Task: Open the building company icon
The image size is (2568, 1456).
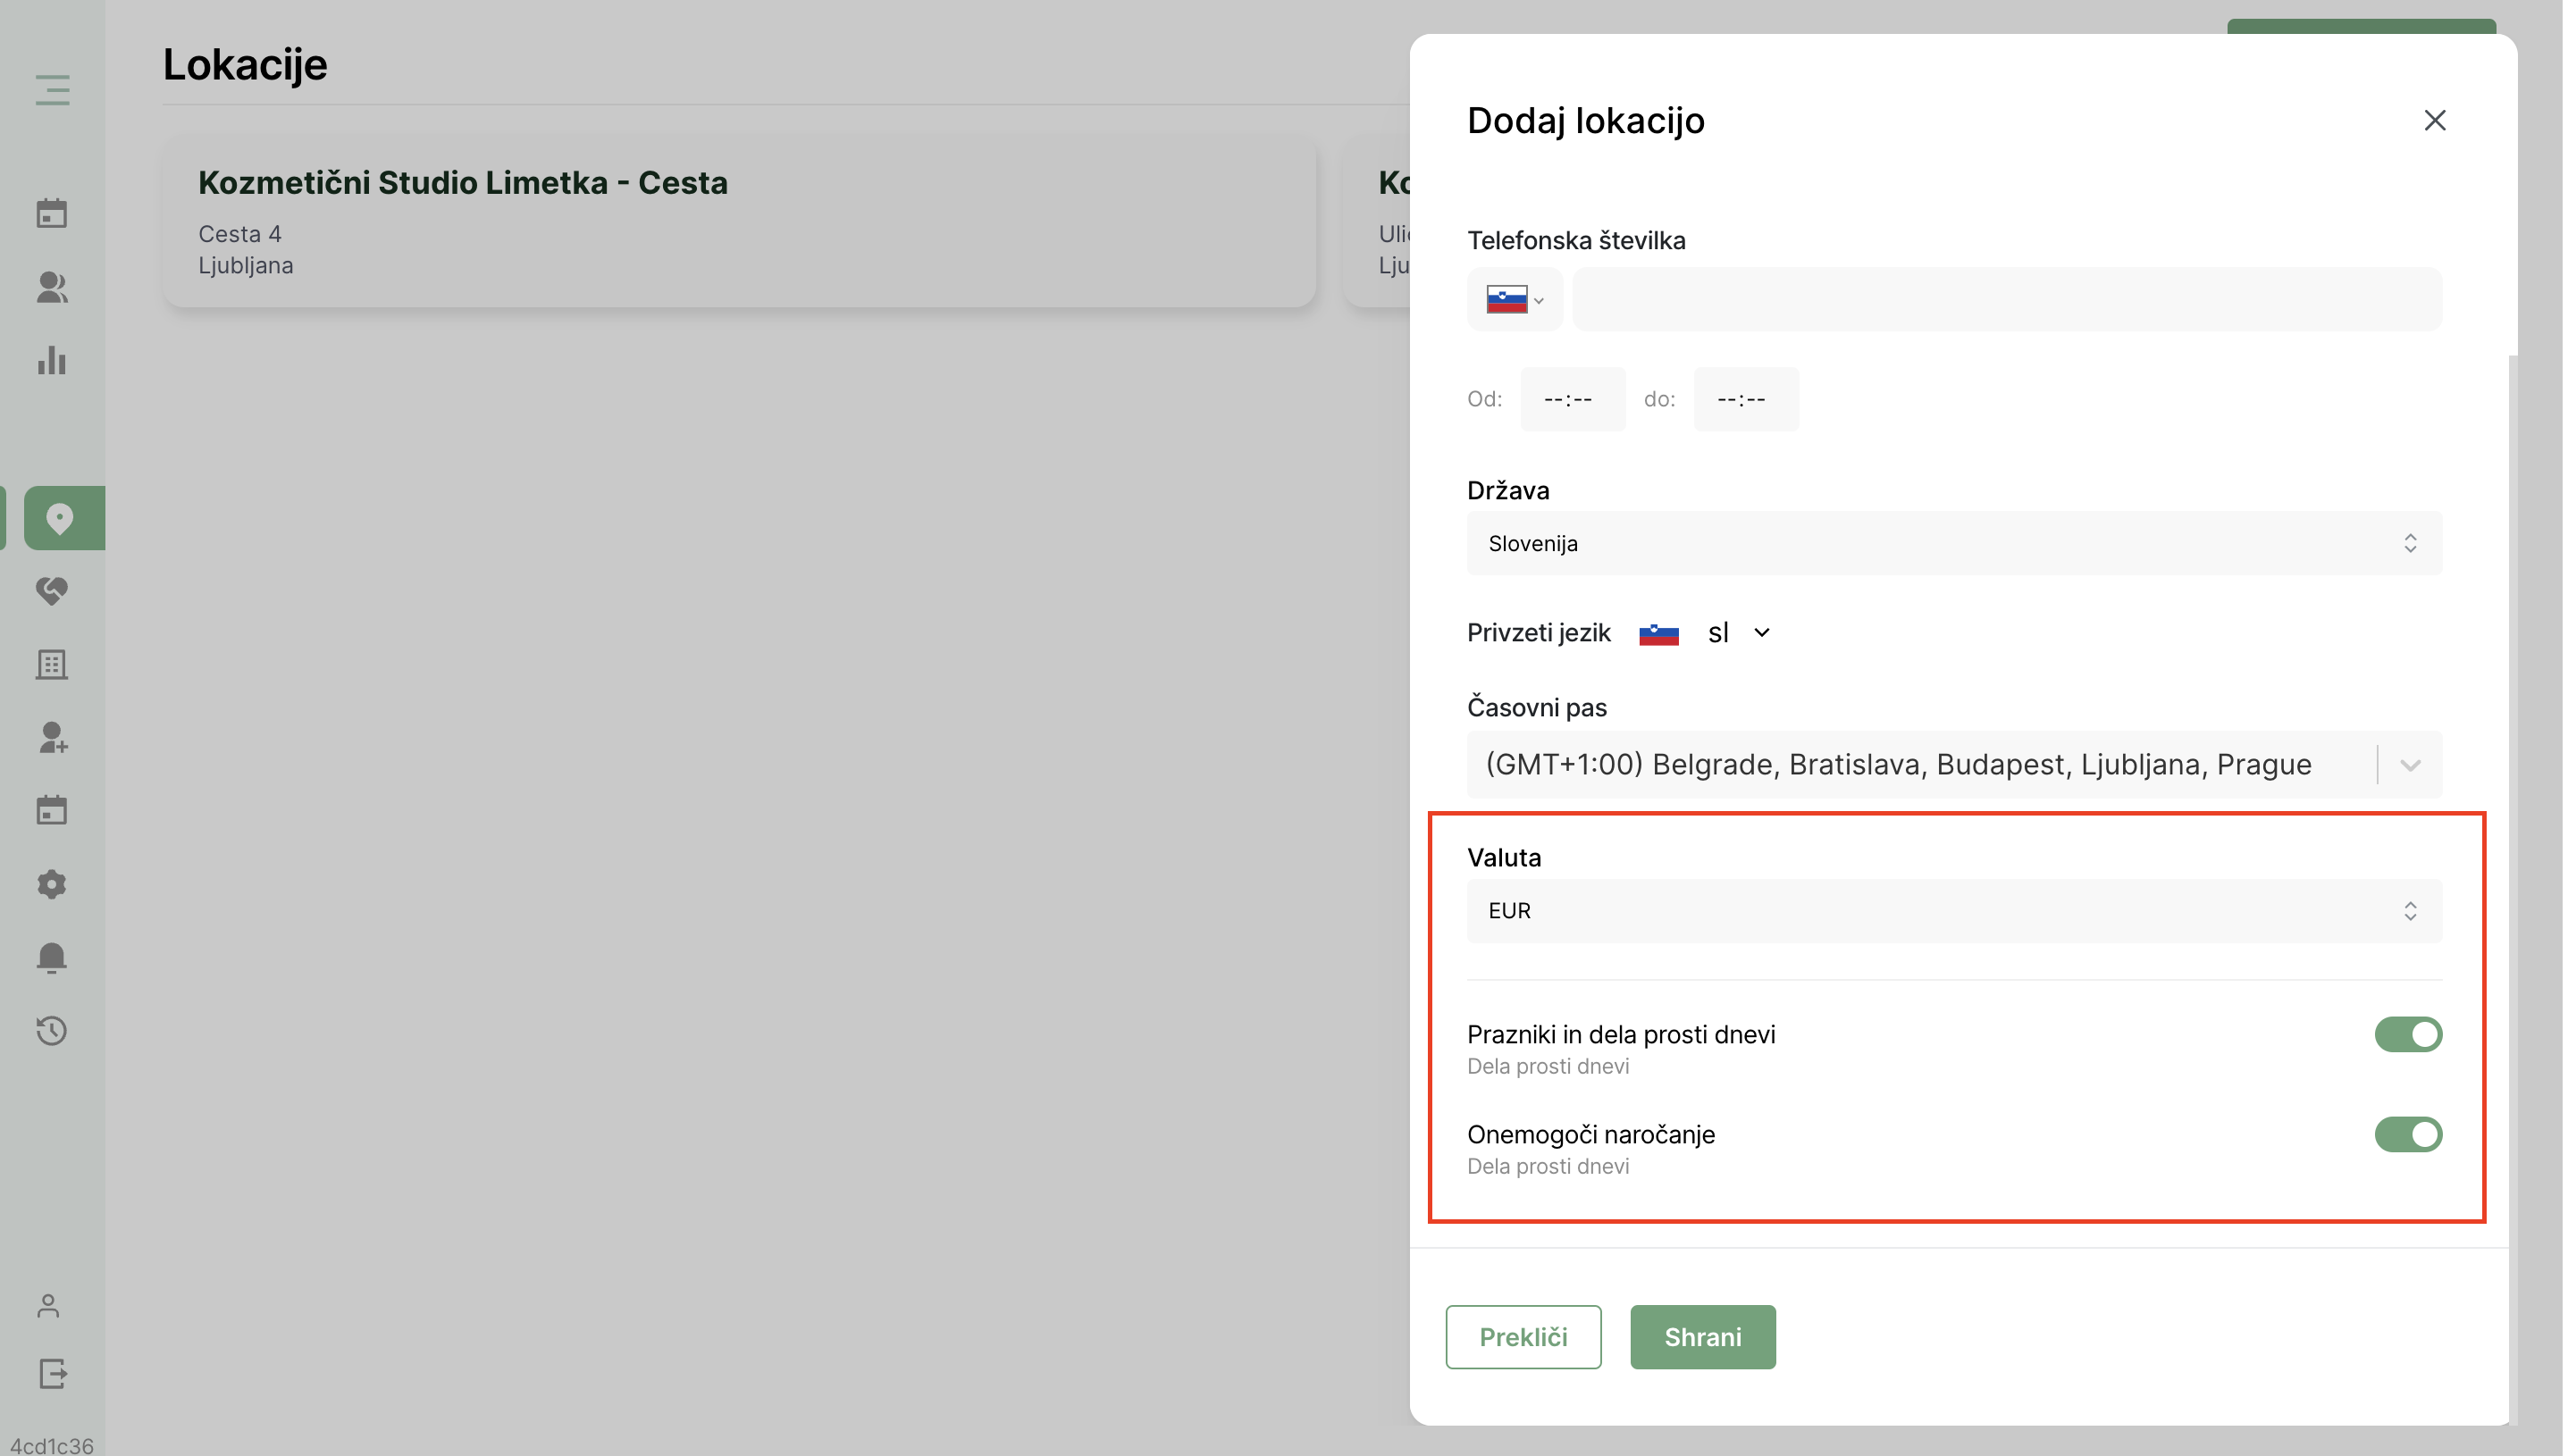Action: [52, 664]
